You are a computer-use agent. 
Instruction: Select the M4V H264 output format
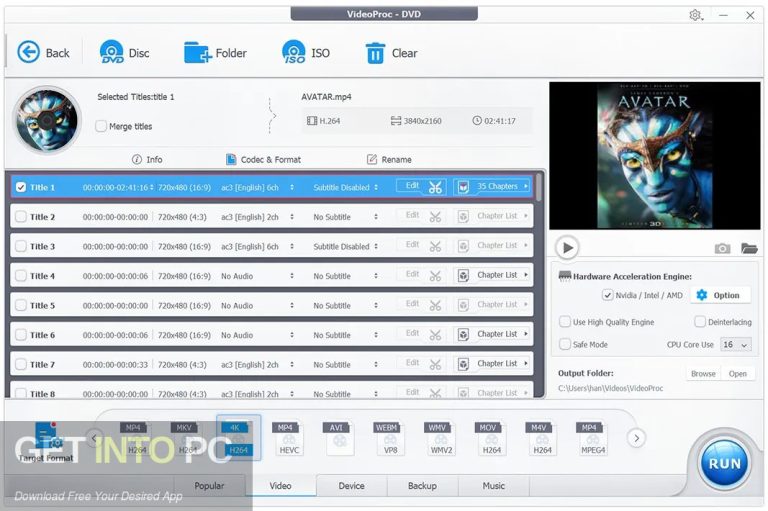pyautogui.click(x=542, y=438)
